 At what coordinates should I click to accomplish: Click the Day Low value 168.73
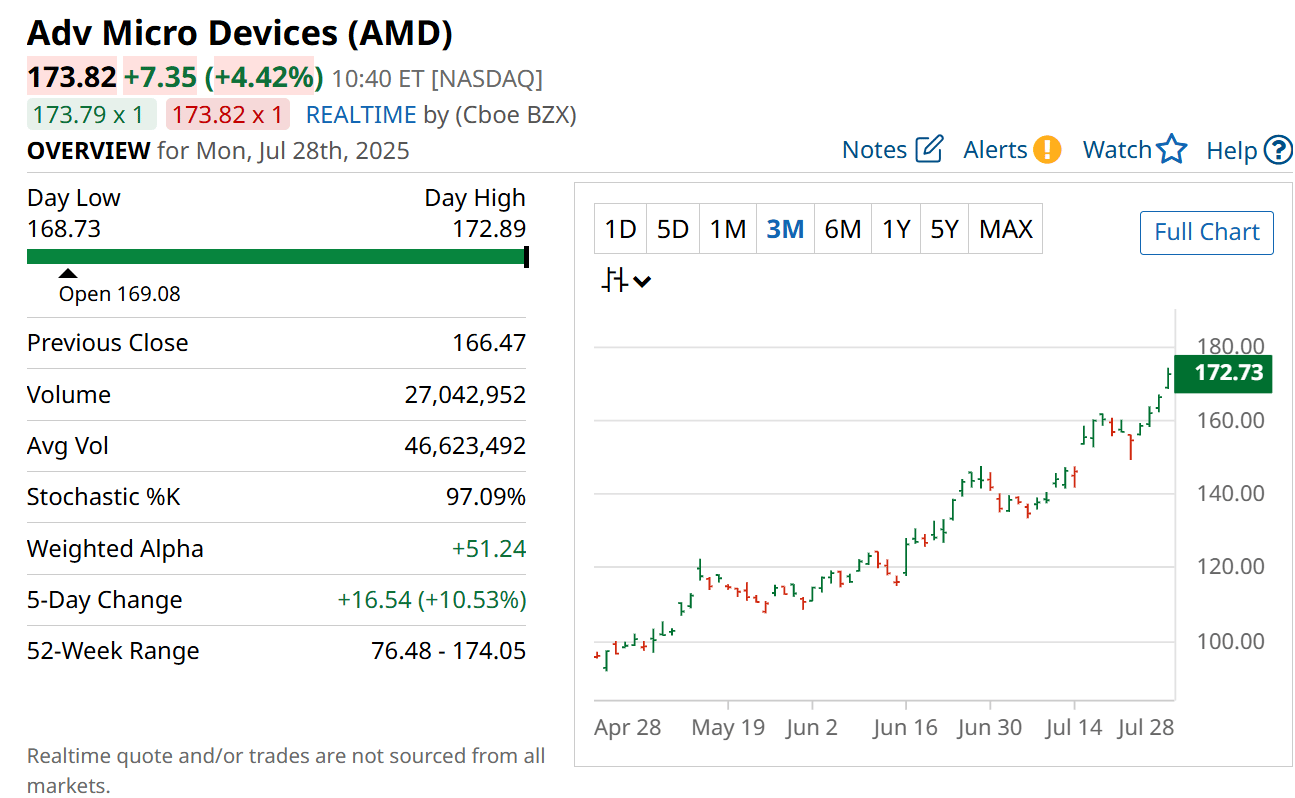point(64,229)
